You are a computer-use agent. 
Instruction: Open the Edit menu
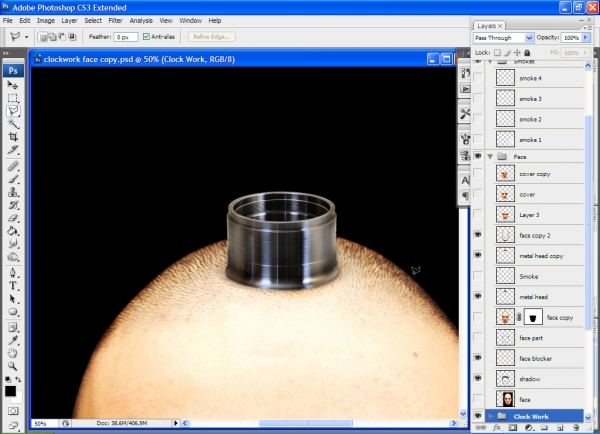coord(25,21)
